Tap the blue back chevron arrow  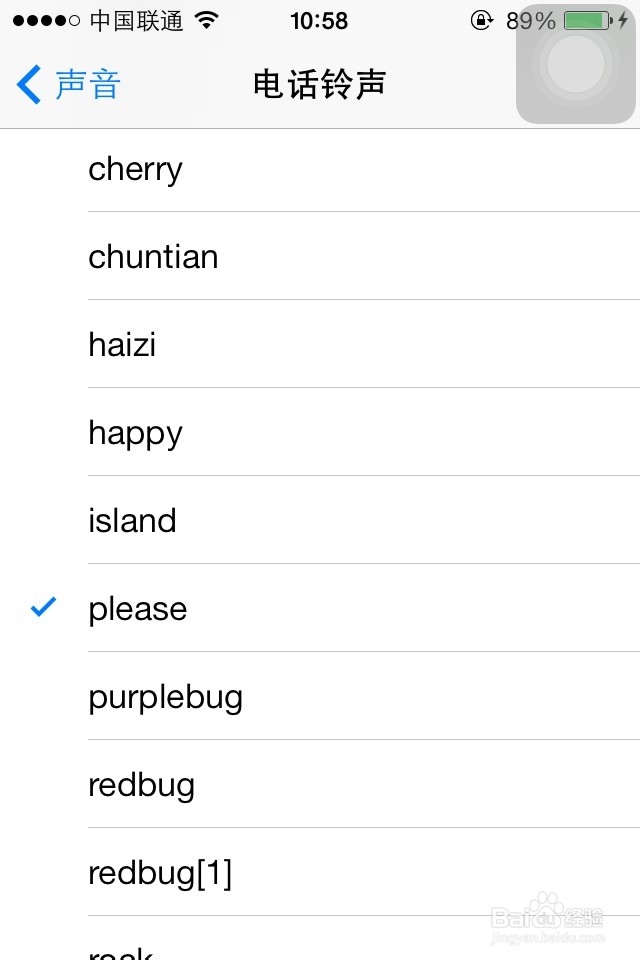[x=29, y=85]
